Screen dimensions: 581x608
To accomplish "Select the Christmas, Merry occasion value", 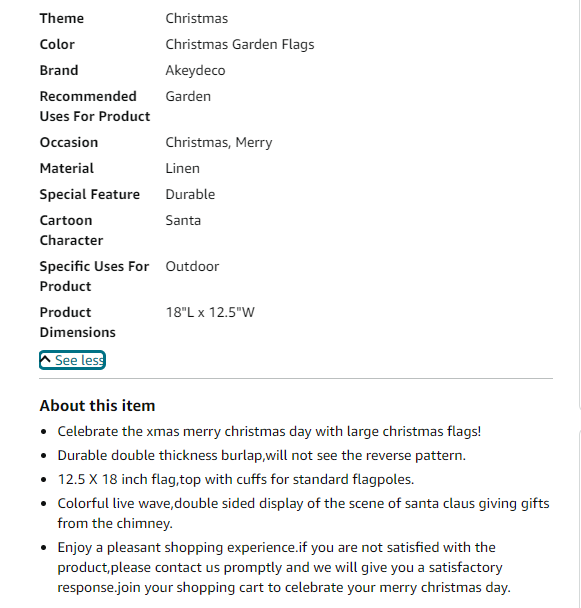I will (219, 143).
